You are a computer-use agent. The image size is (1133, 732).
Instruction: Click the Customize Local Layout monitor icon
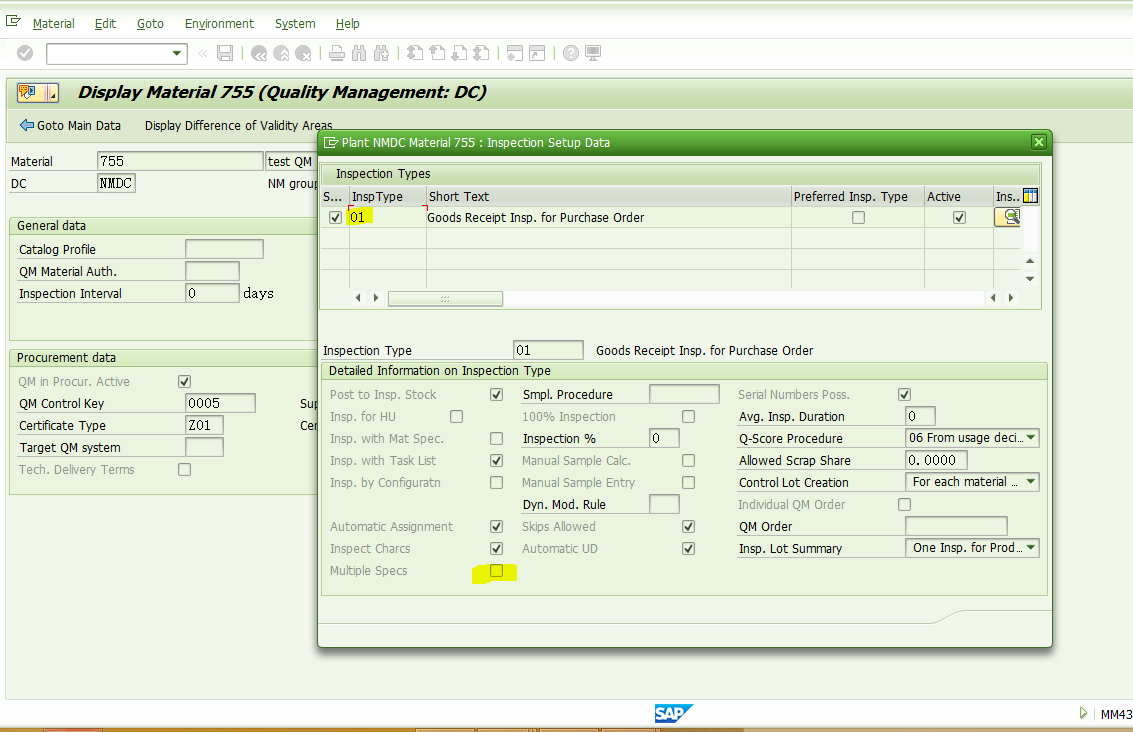(x=593, y=53)
